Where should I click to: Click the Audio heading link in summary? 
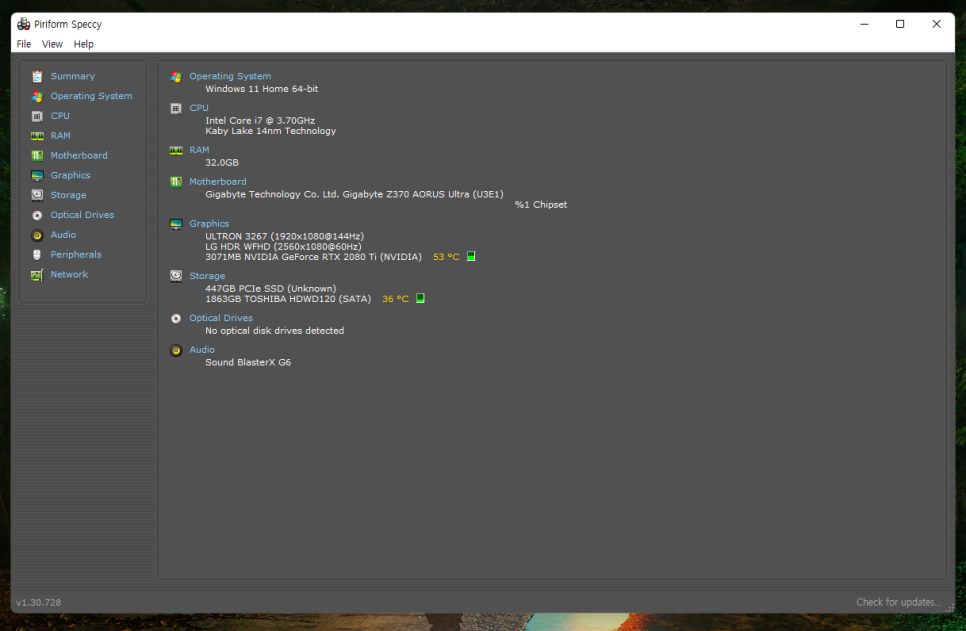(x=201, y=349)
